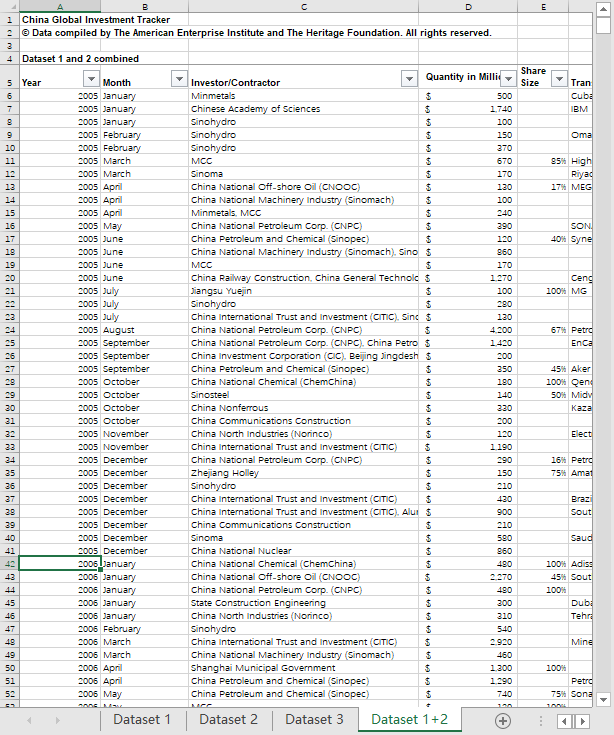Click the horizontal scroll right arrow
Image resolution: width=614 pixels, height=735 pixels.
pyautogui.click(x=583, y=721)
